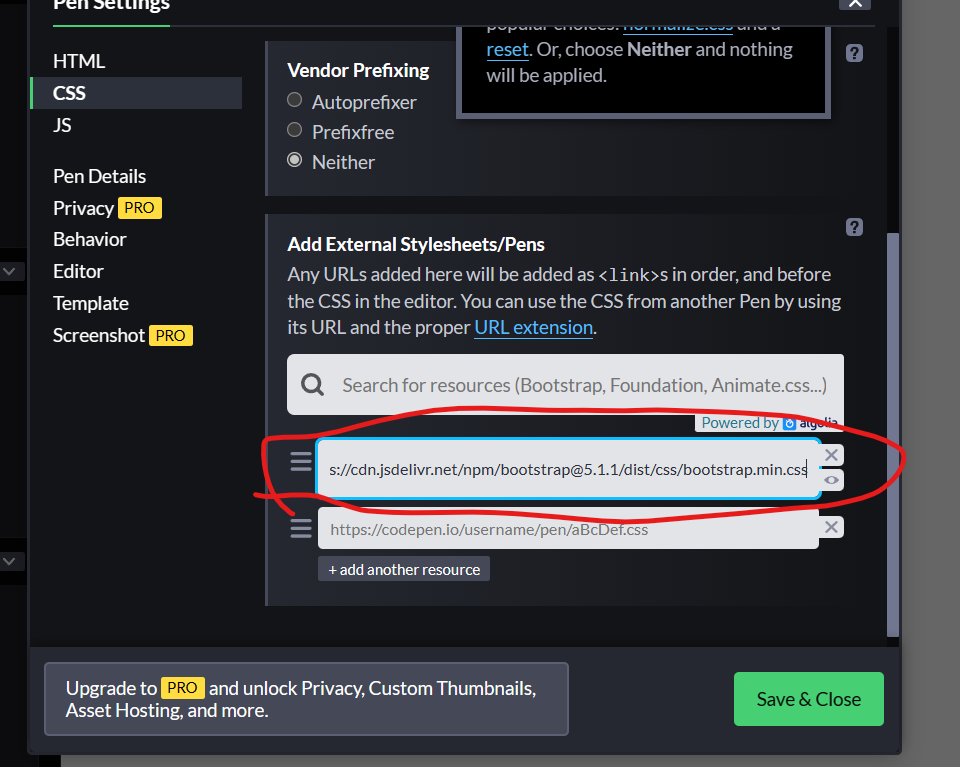960x767 pixels.
Task: Focus the Search for resources field
Action: 565,384
